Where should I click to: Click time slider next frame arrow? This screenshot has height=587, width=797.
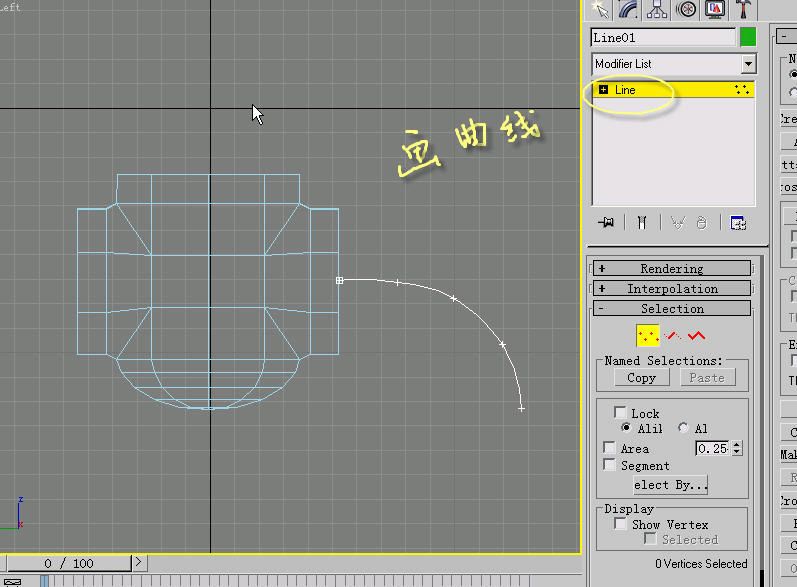(x=139, y=562)
